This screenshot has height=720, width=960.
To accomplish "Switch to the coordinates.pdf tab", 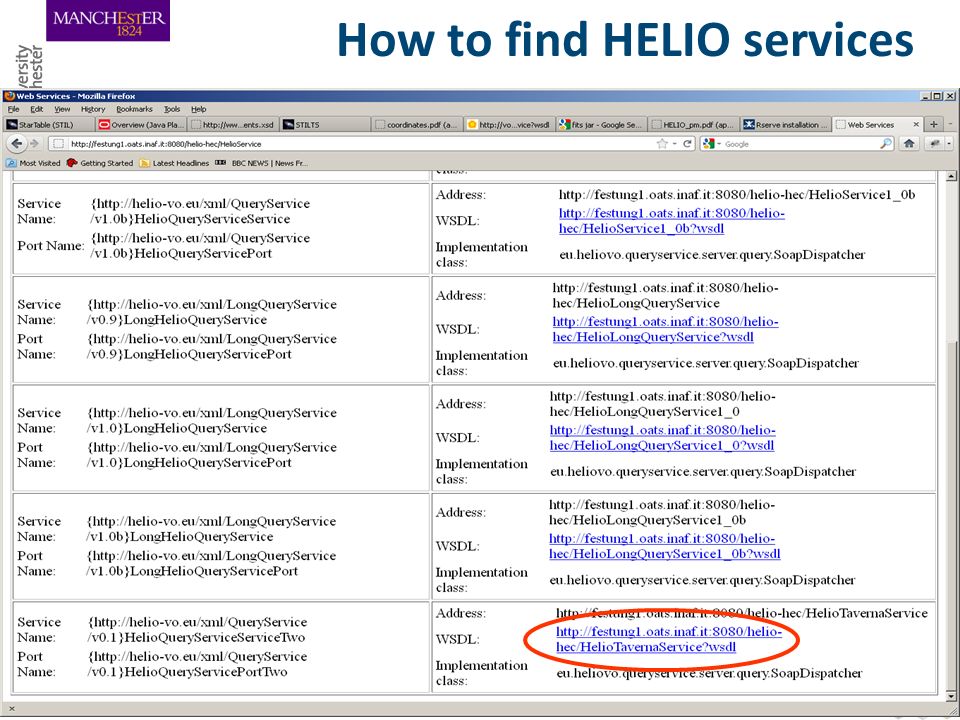I will (x=417, y=124).
